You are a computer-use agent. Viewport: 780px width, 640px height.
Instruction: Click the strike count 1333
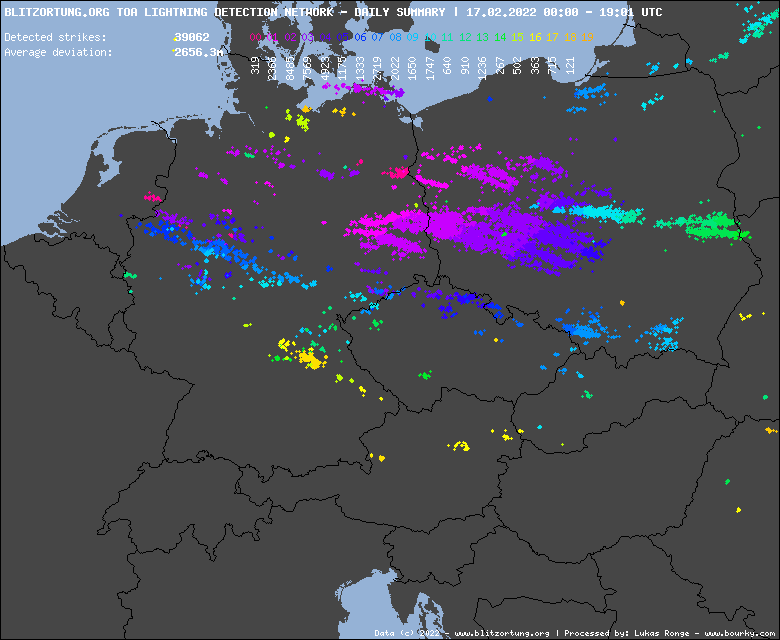360,69
